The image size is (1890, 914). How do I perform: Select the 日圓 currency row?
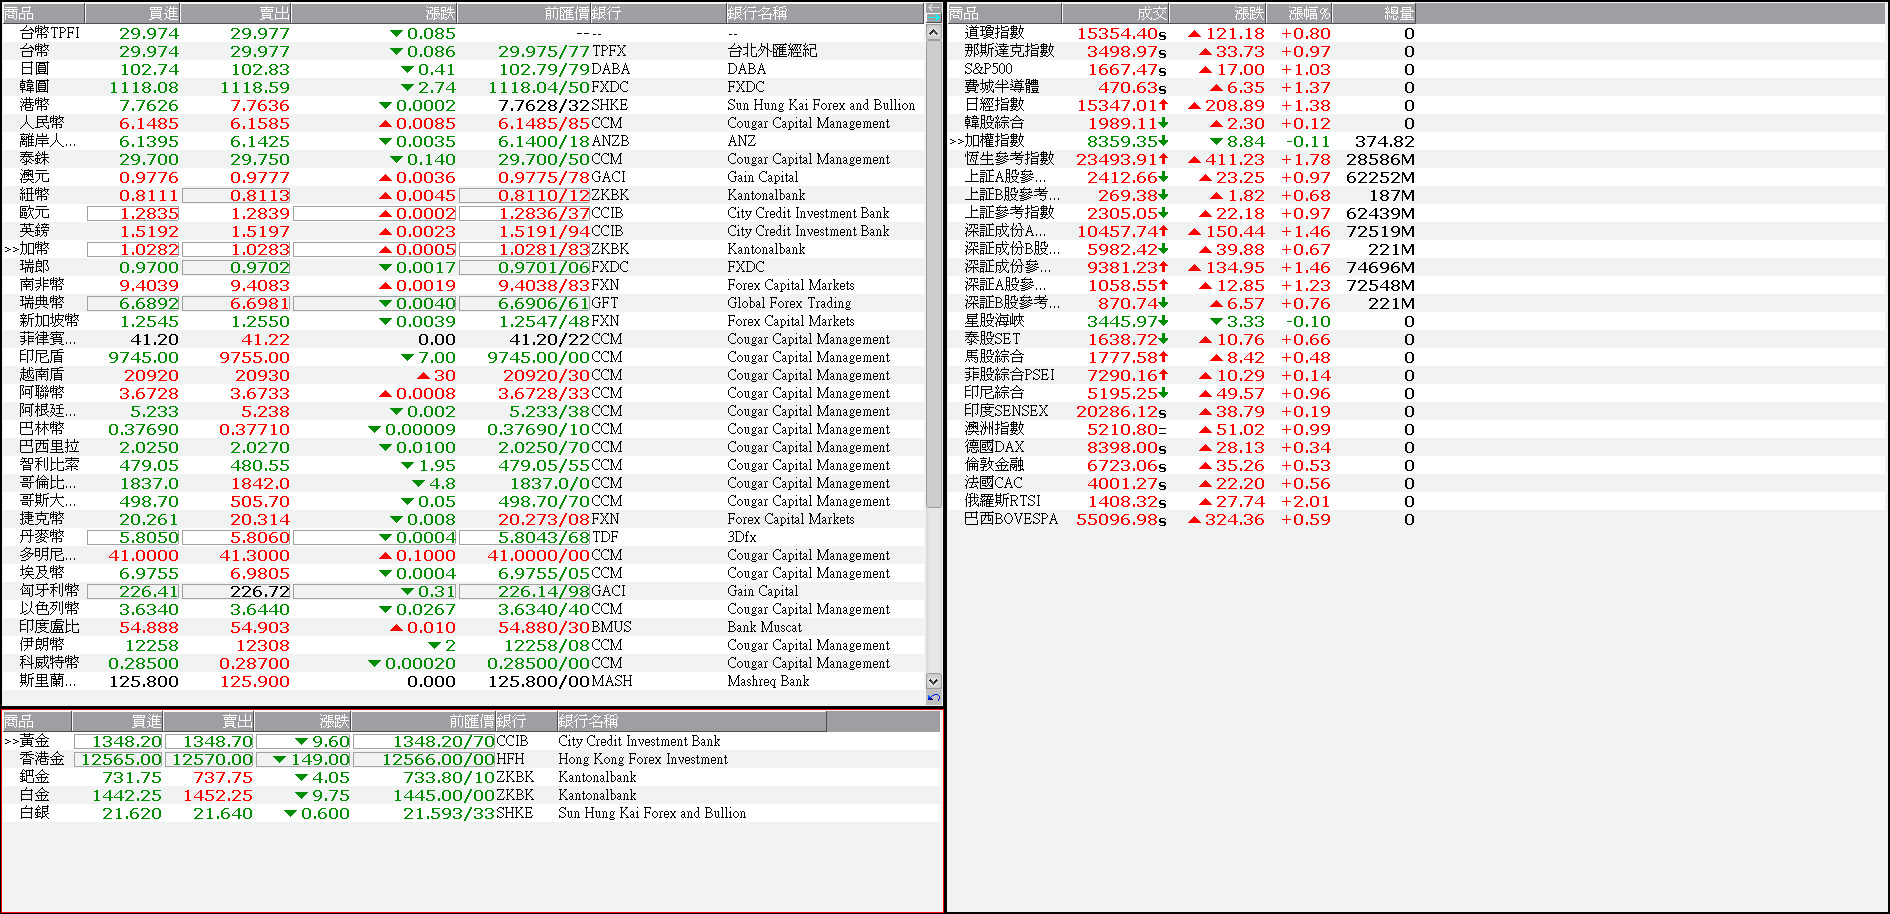[x=463, y=69]
